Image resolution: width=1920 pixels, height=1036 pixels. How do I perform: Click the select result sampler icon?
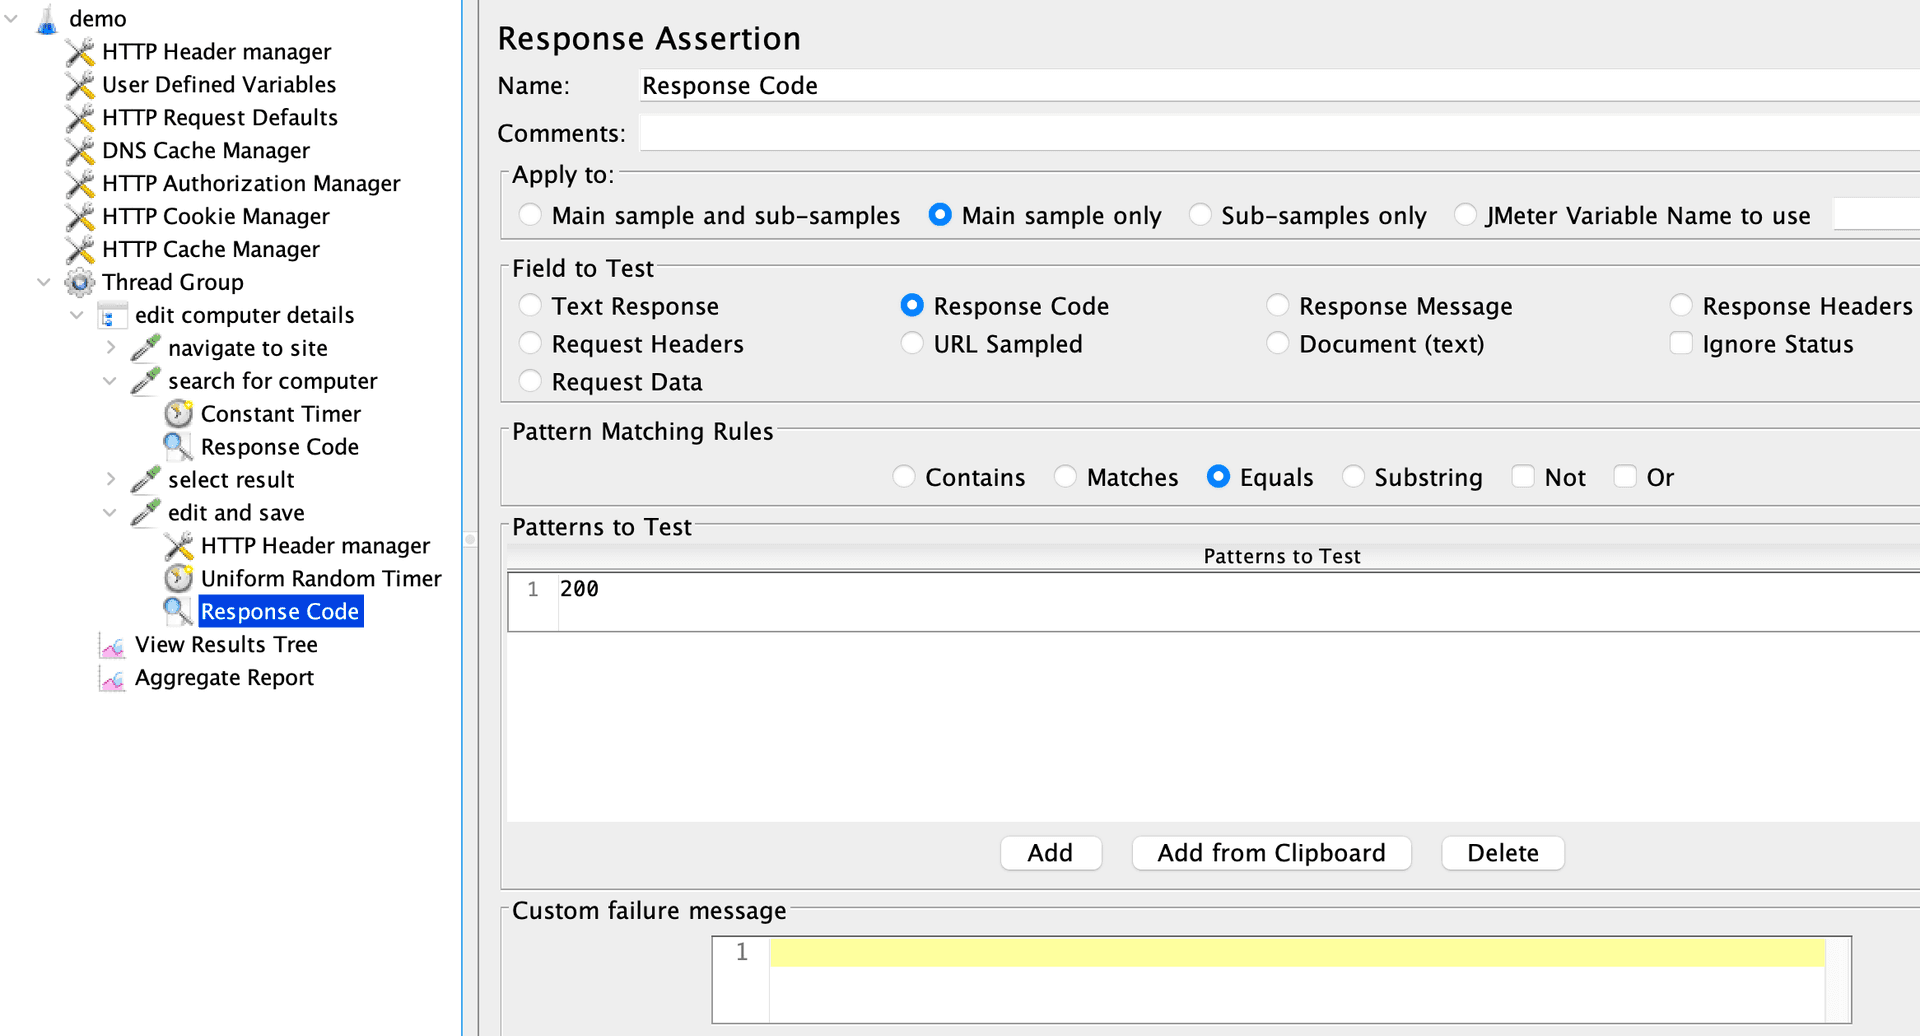(x=146, y=480)
